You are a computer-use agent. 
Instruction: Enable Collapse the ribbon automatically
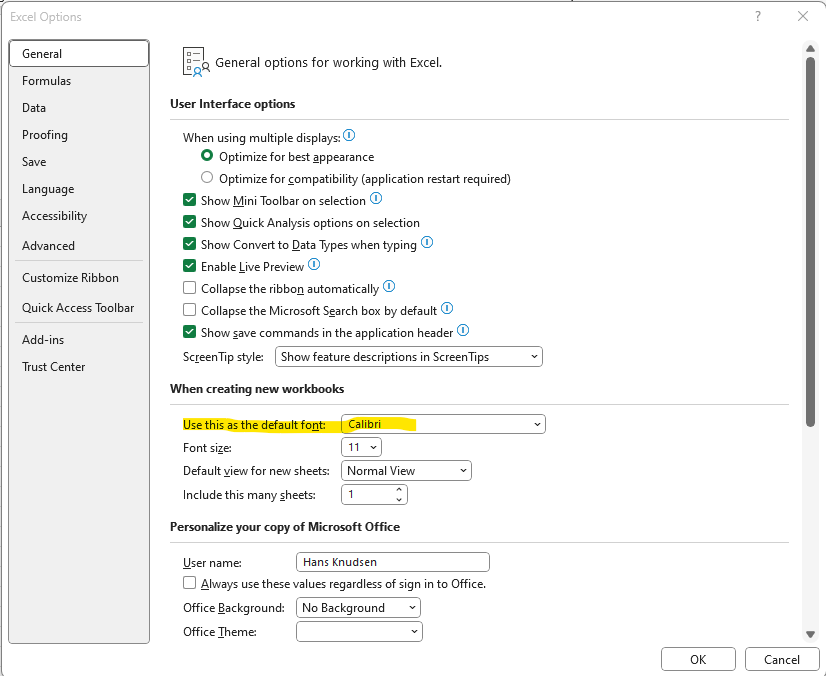click(190, 288)
